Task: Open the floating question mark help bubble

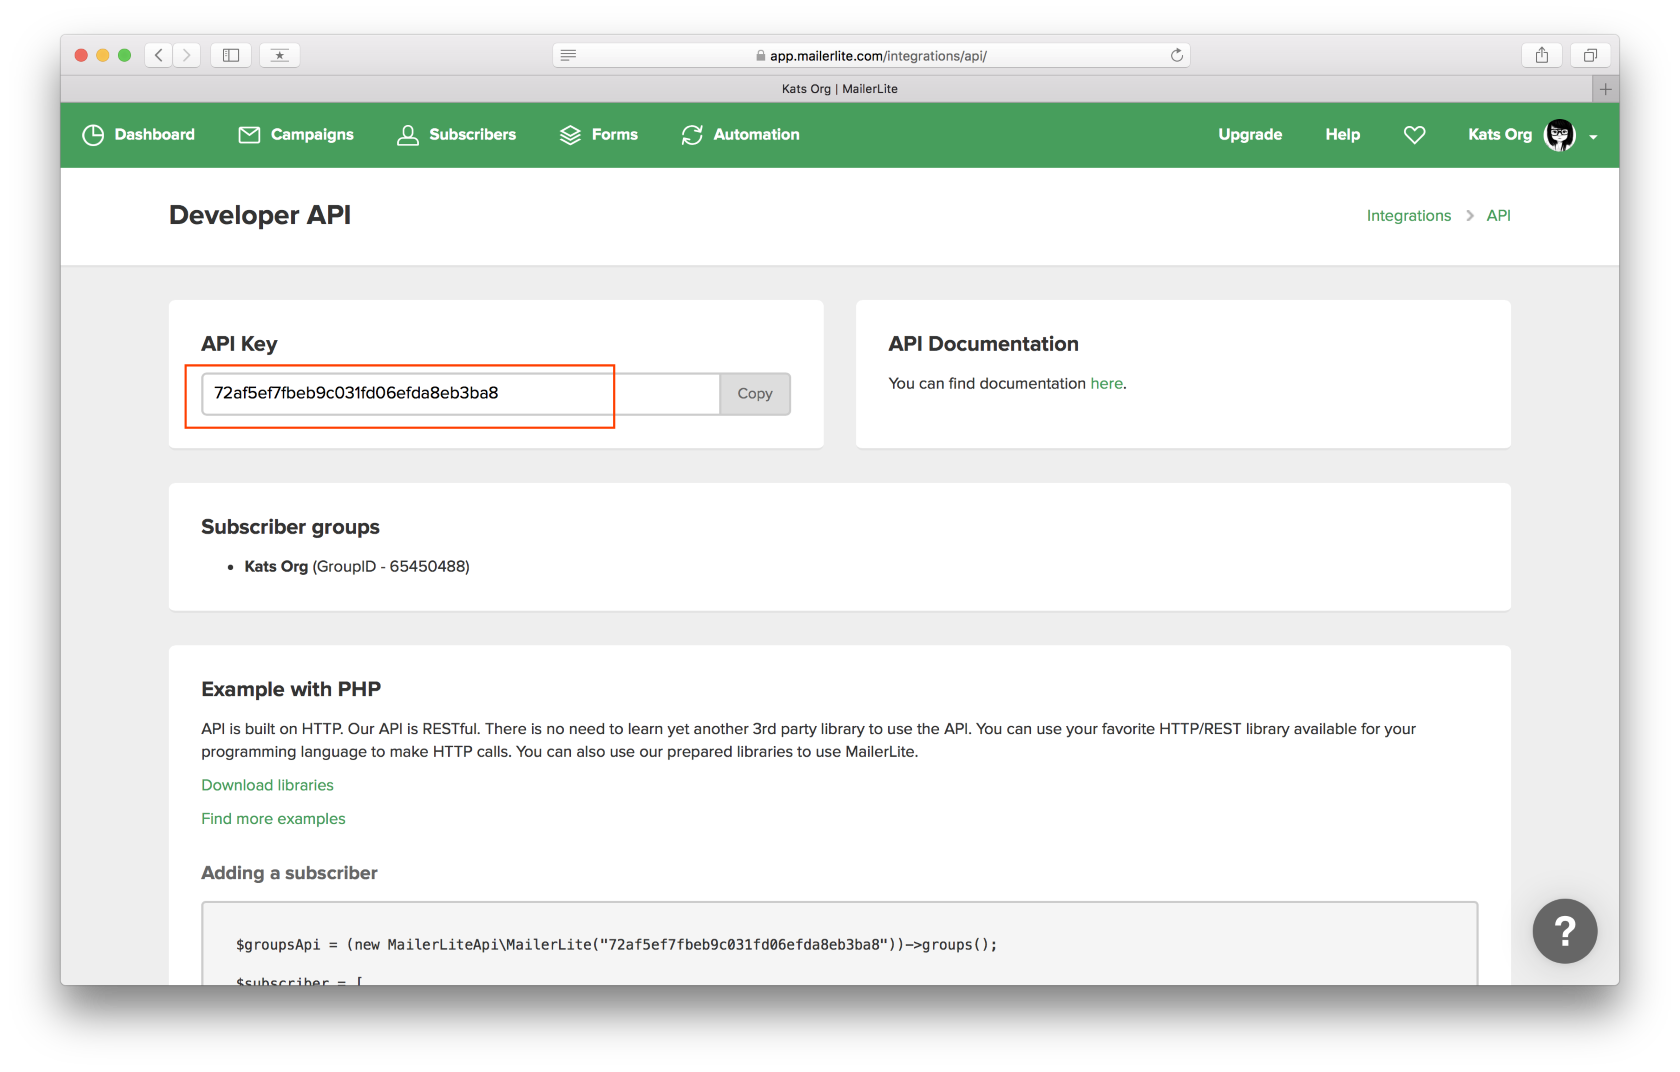Action: coord(1564,931)
